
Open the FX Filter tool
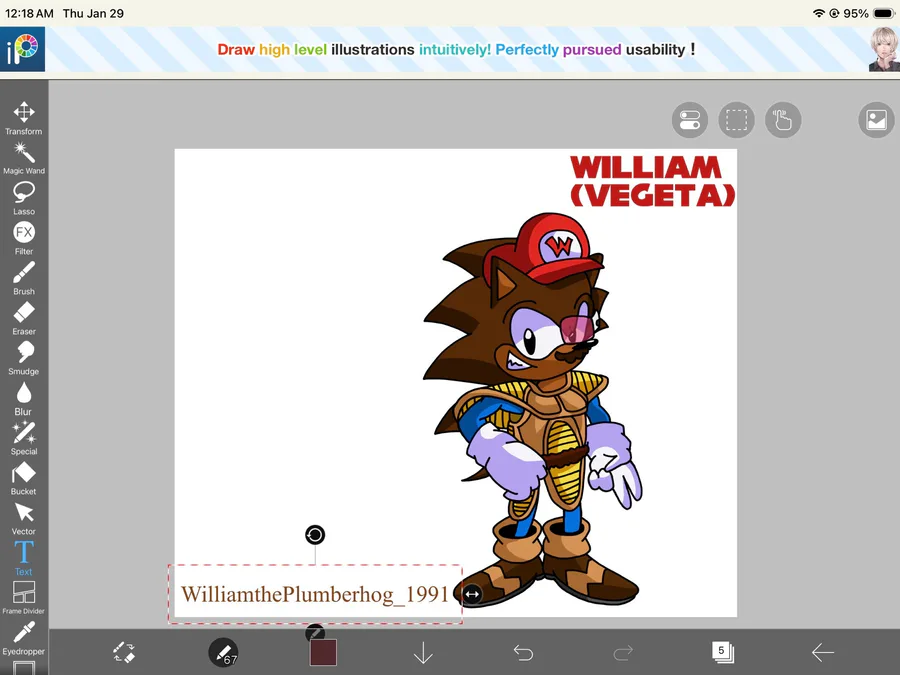pyautogui.click(x=24, y=238)
